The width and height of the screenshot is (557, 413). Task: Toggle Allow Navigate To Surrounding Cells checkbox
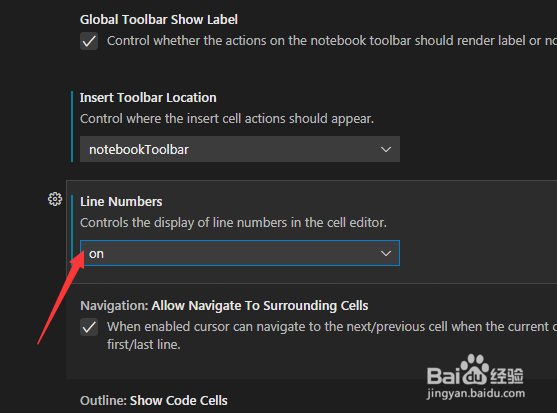pos(89,327)
